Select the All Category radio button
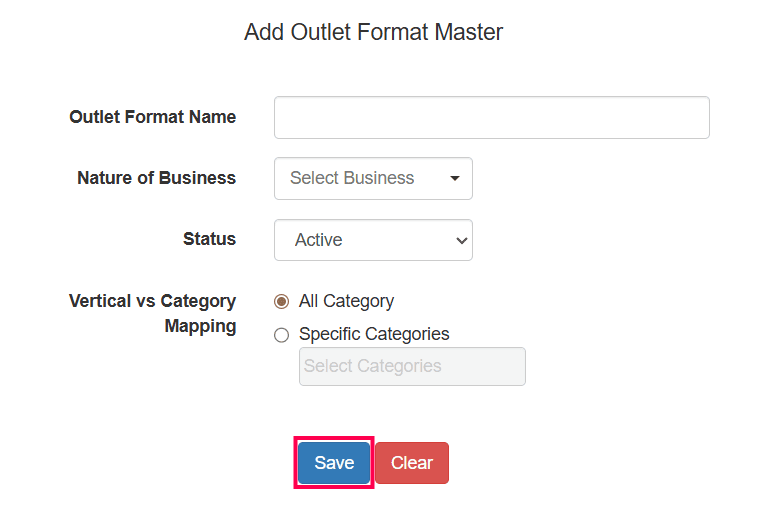769x517 pixels. (281, 301)
